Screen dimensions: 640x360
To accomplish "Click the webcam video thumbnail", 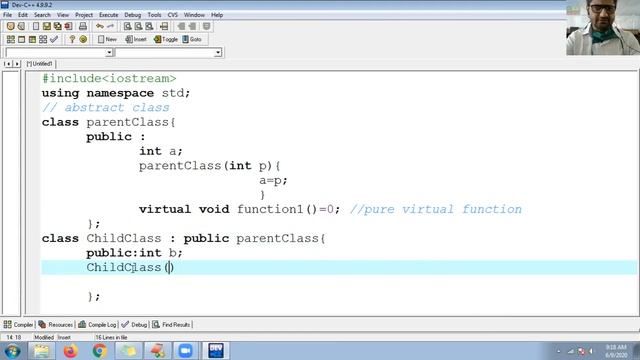I will 603,27.
